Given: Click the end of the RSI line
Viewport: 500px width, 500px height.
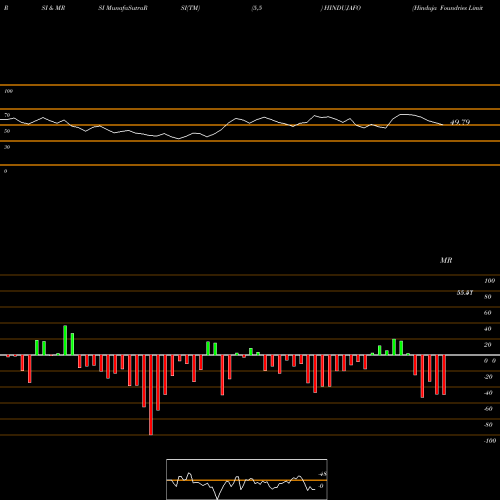Looking at the screenshot, I should tap(443, 125).
